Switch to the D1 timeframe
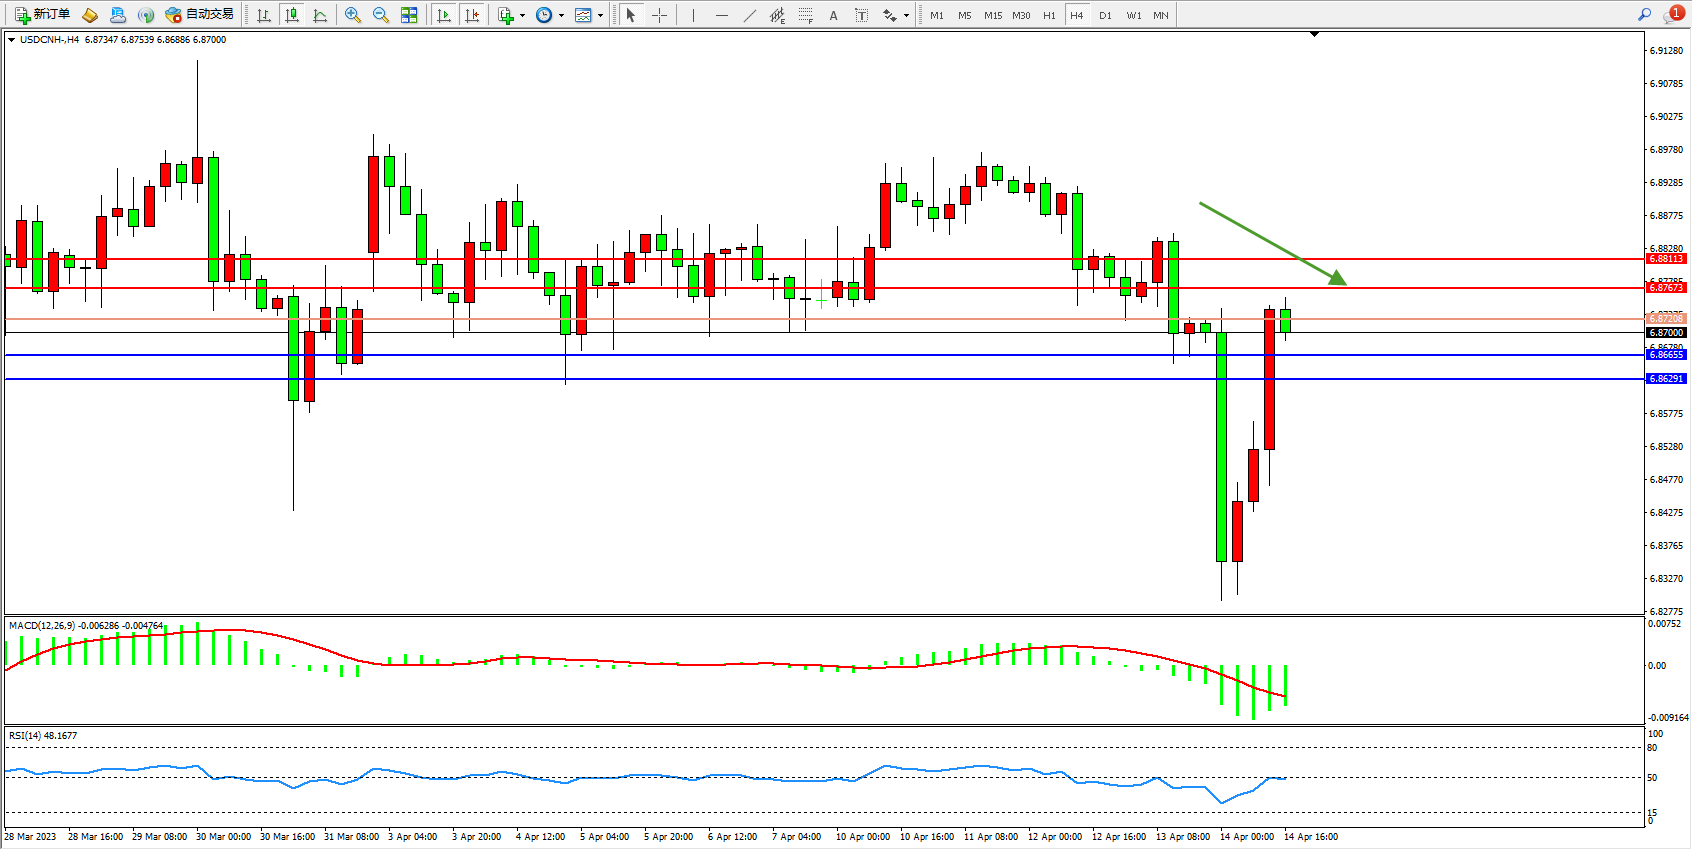This screenshot has height=850, width=1692. [1105, 15]
